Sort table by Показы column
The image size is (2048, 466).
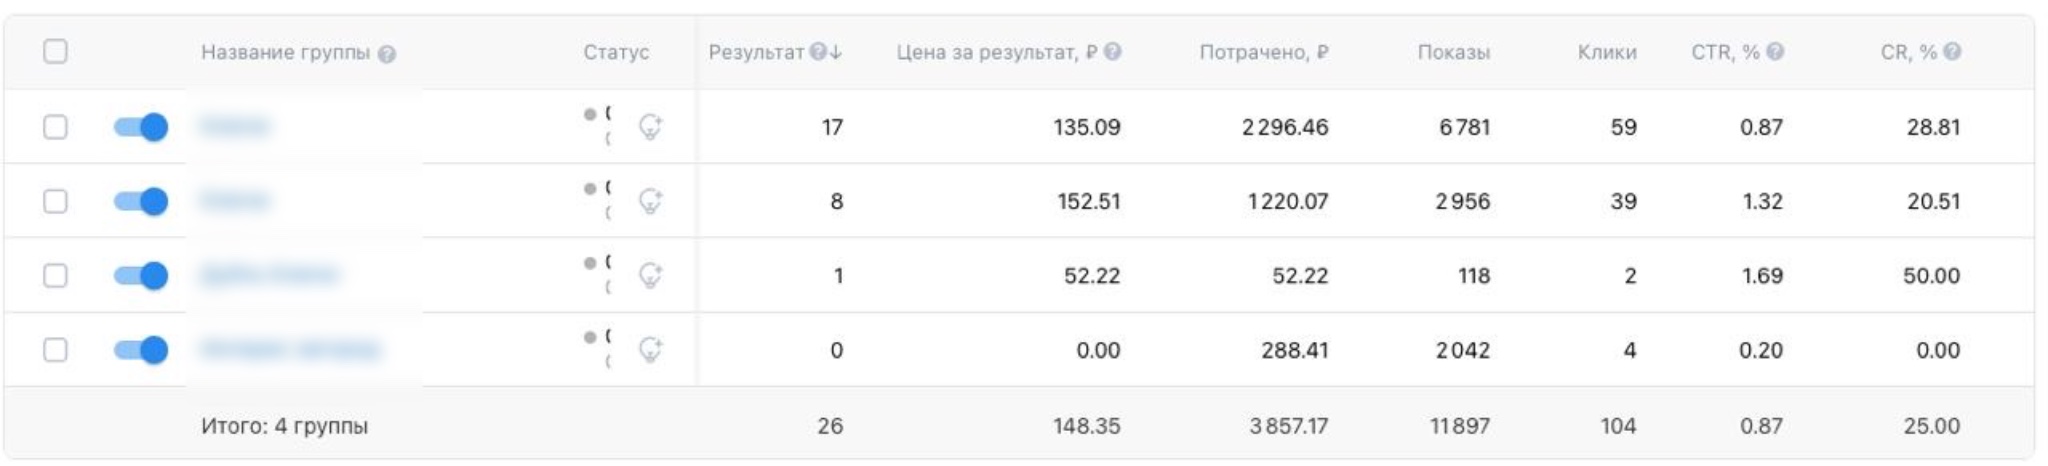[1453, 52]
